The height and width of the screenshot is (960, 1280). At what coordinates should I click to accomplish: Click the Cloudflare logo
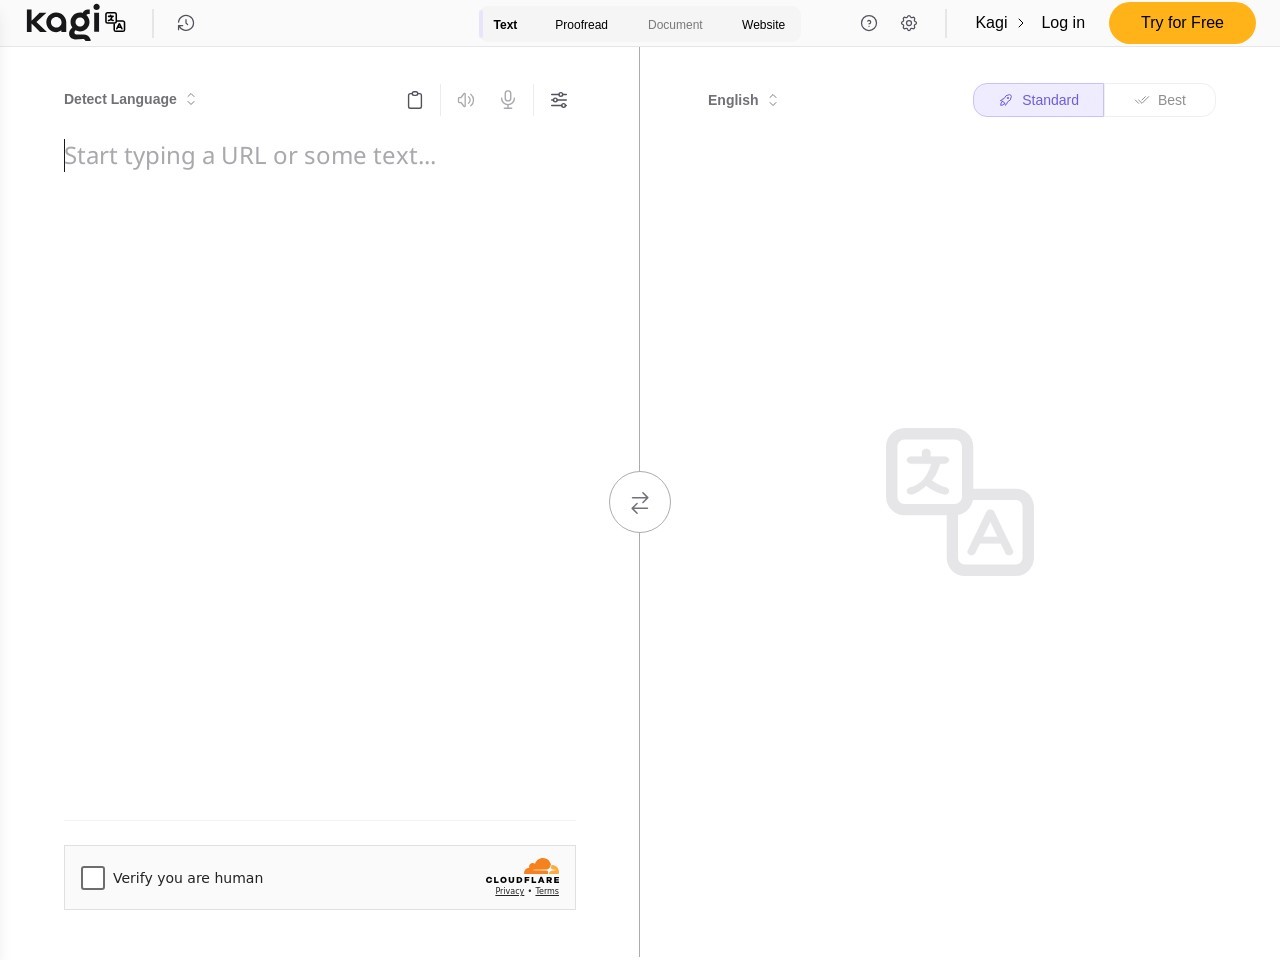click(522, 870)
